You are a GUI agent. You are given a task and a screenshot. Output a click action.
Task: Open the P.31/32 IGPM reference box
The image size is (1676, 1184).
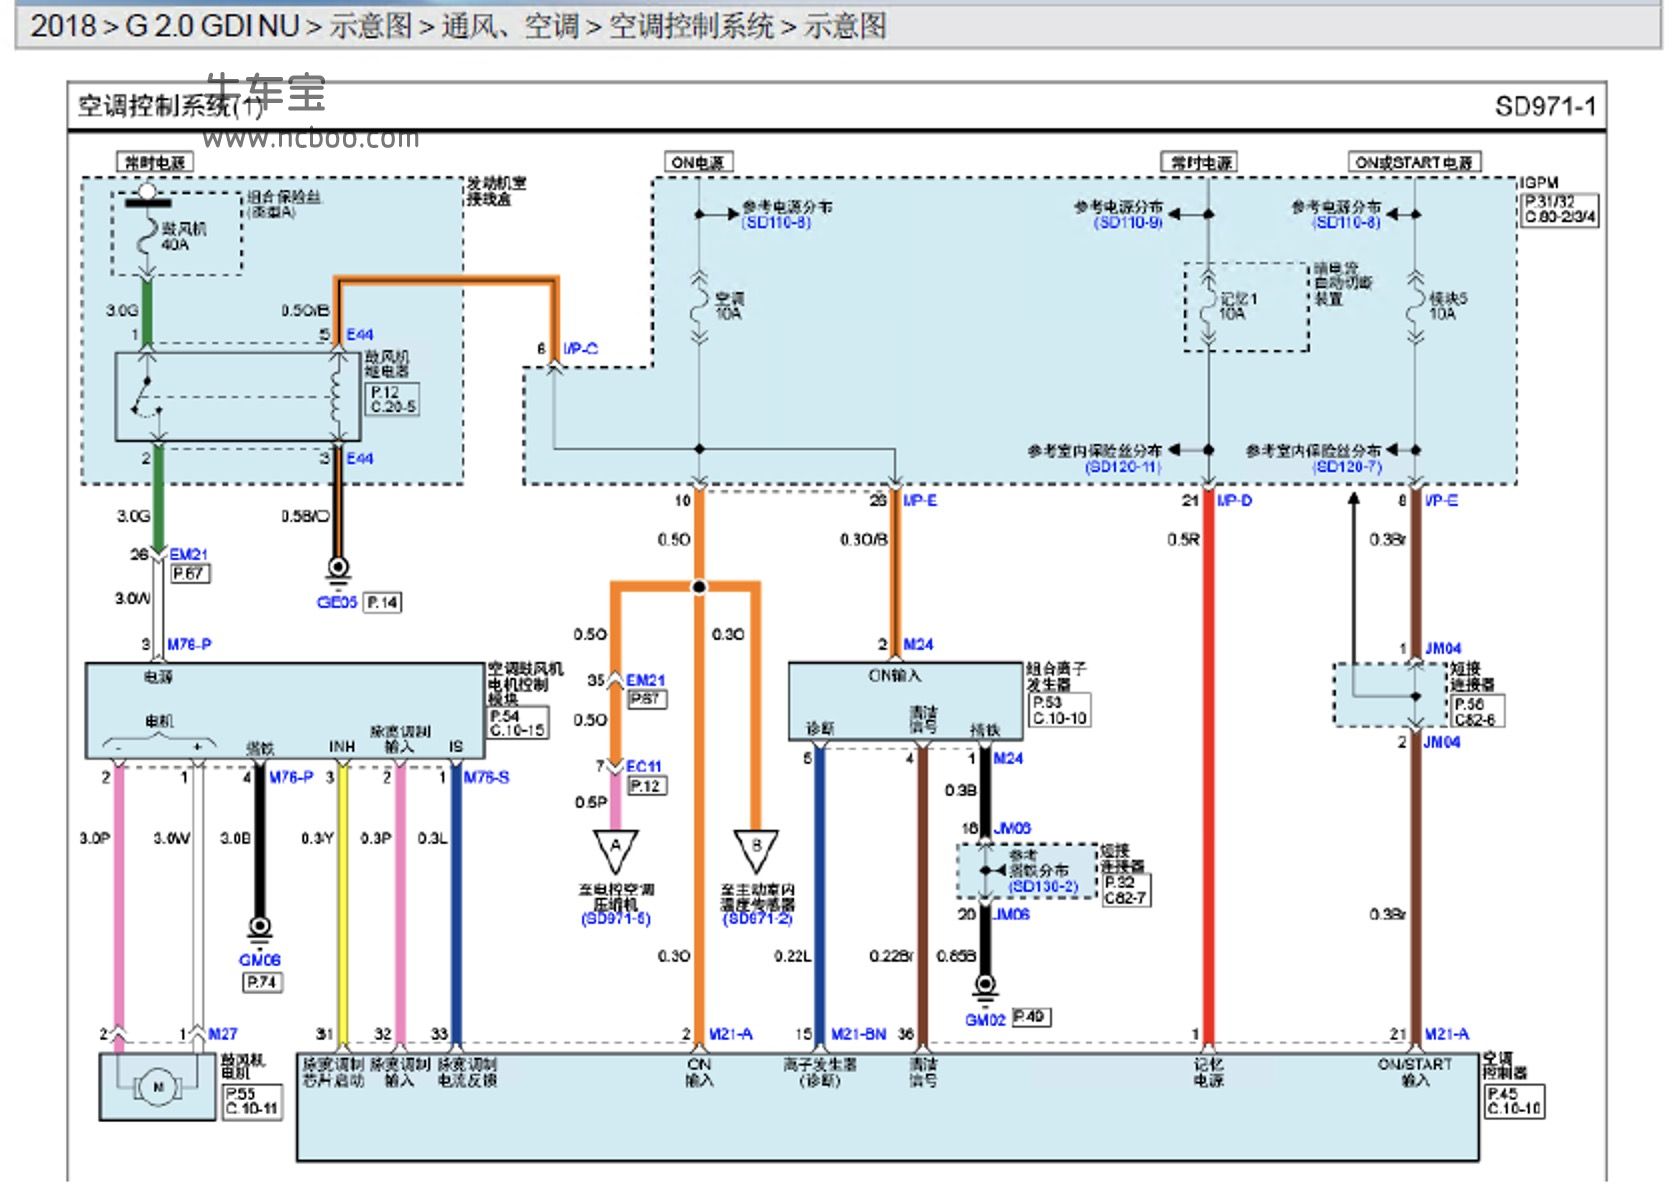(1559, 209)
